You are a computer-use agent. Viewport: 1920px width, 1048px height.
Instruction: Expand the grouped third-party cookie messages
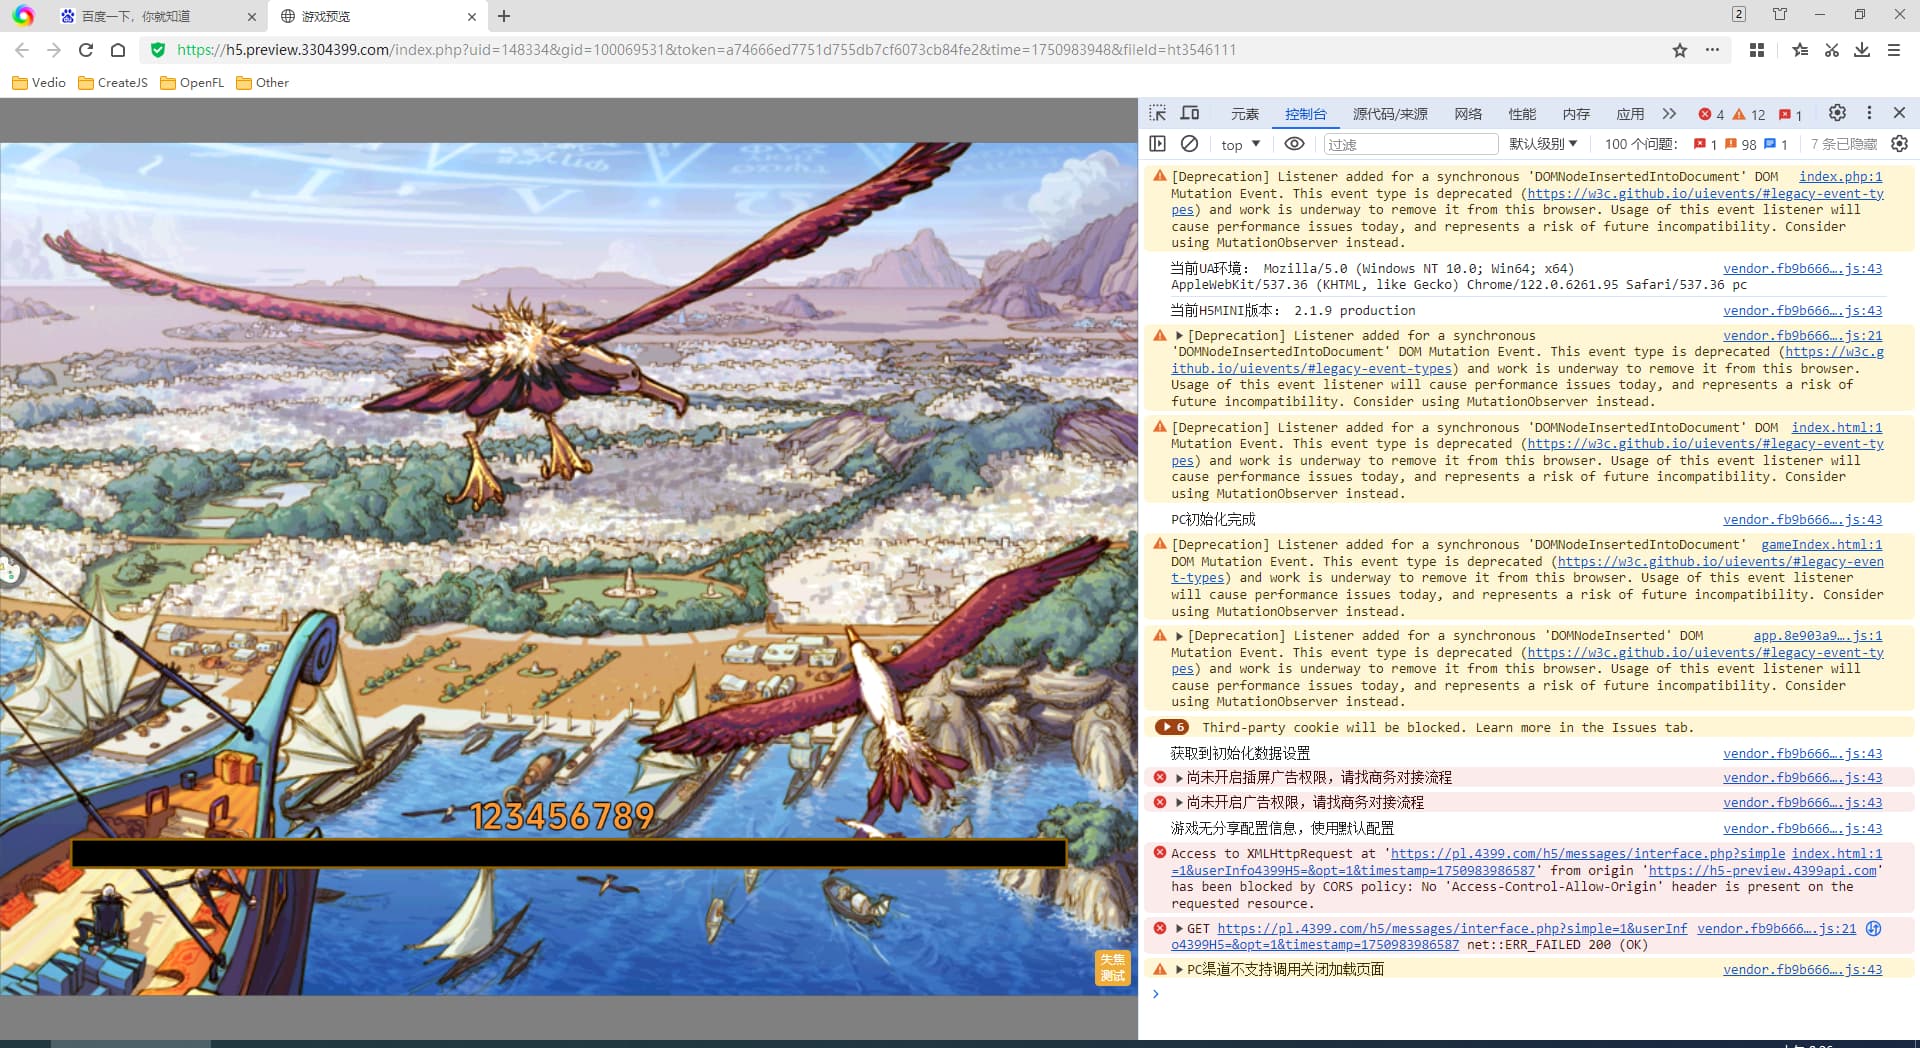(x=1171, y=728)
